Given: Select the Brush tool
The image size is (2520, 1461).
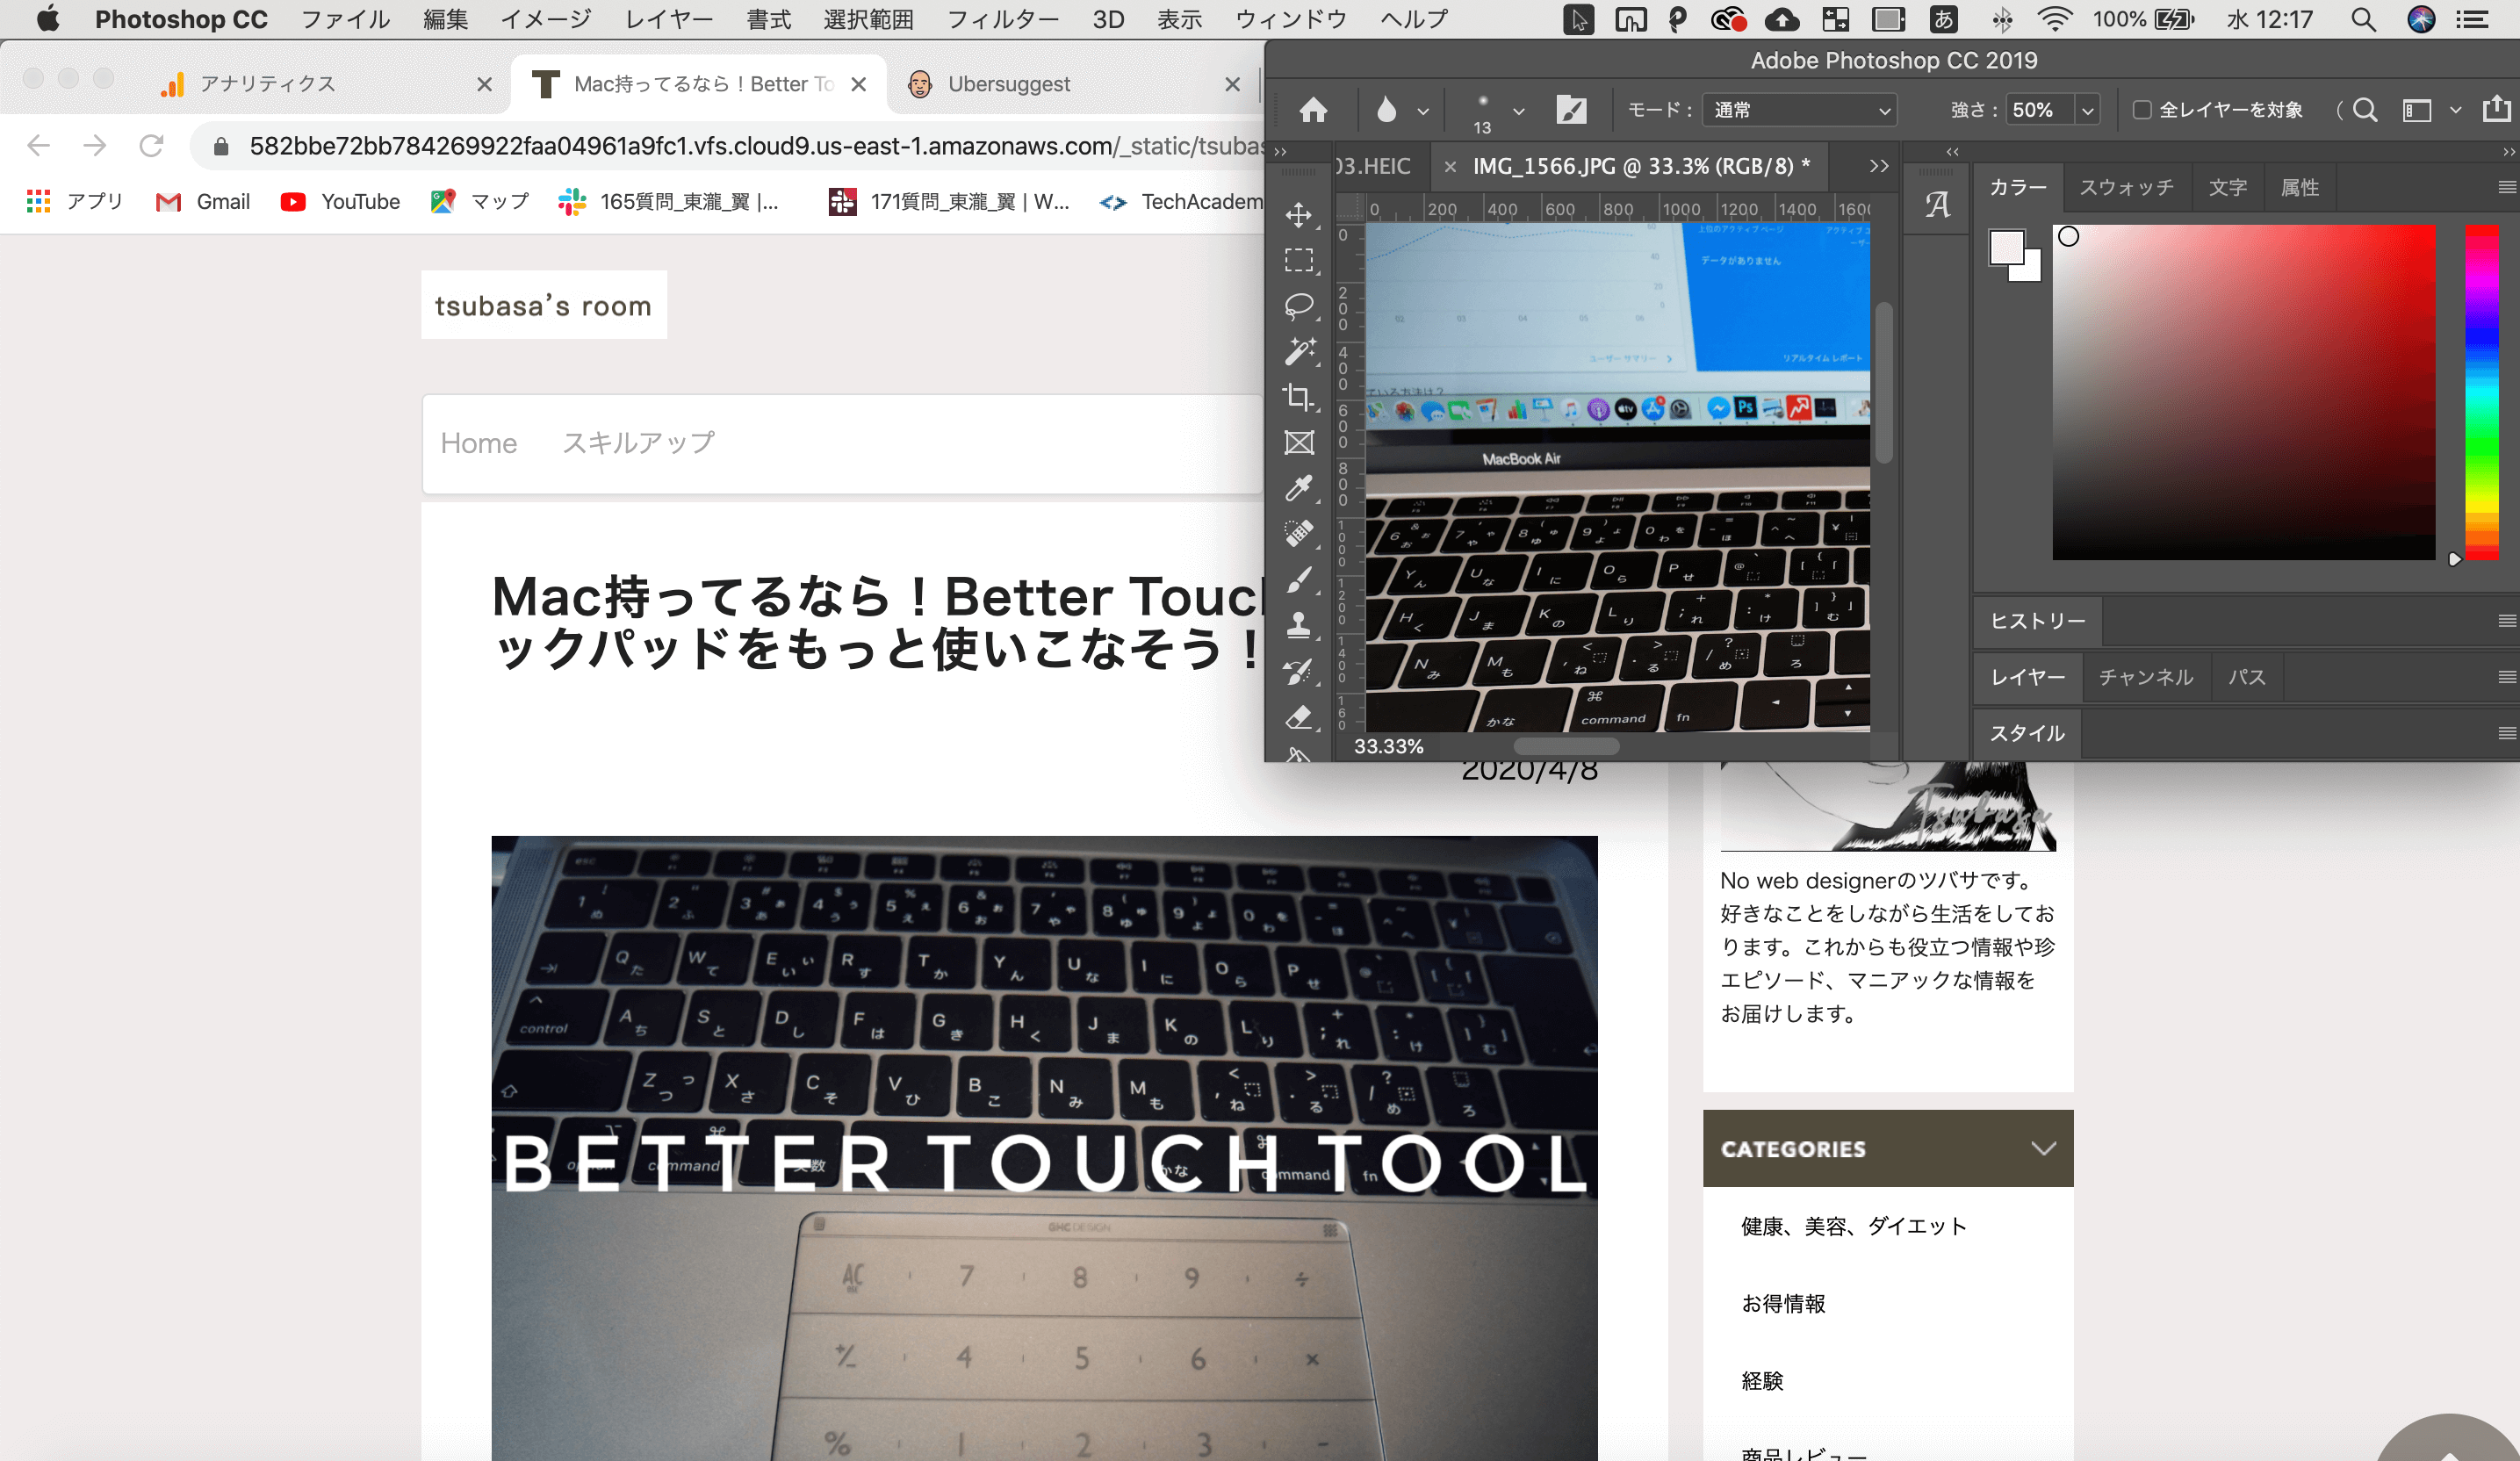Looking at the screenshot, I should (x=1299, y=580).
